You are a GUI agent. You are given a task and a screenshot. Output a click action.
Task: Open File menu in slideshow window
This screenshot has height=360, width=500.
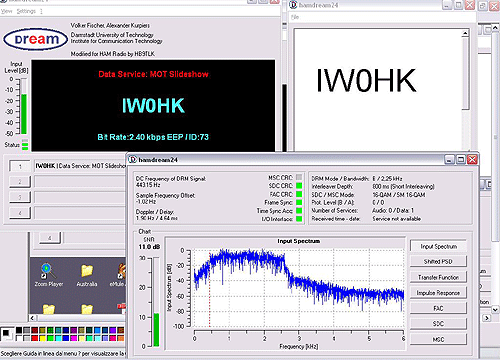295,17
